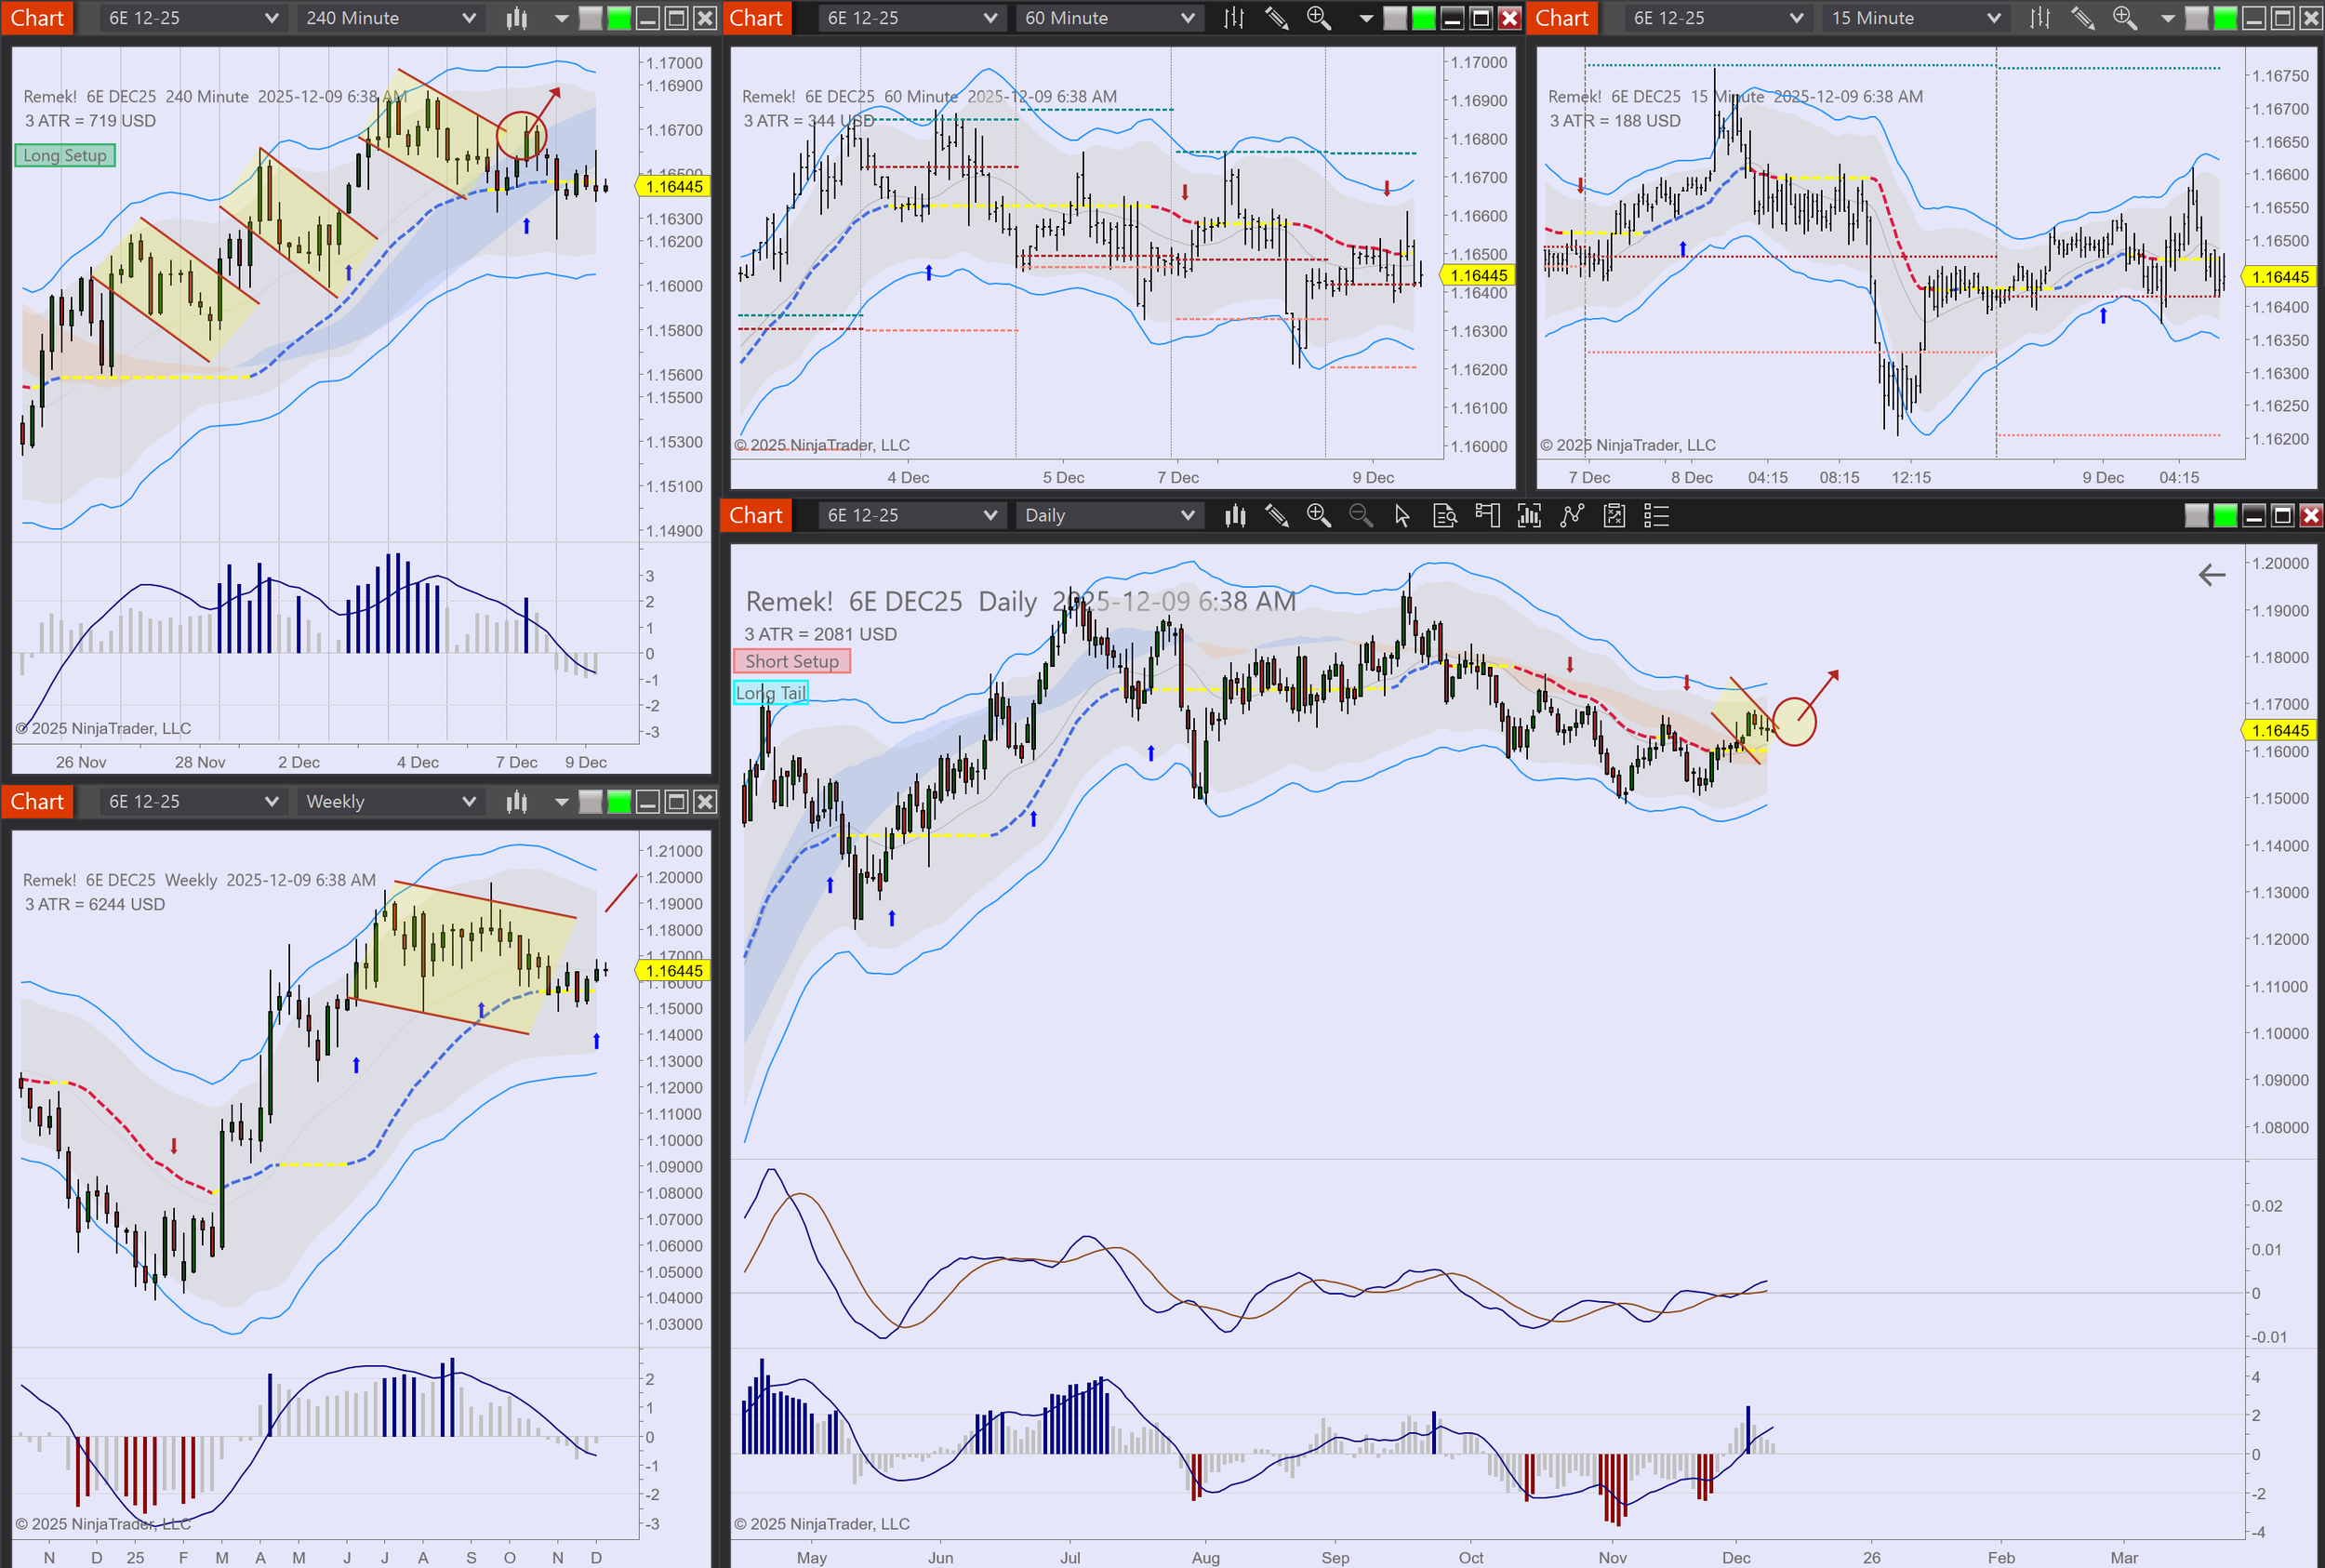Image resolution: width=2325 pixels, height=1568 pixels.
Task: Open drawing tools in 15 Minute chart
Action: [2082, 18]
